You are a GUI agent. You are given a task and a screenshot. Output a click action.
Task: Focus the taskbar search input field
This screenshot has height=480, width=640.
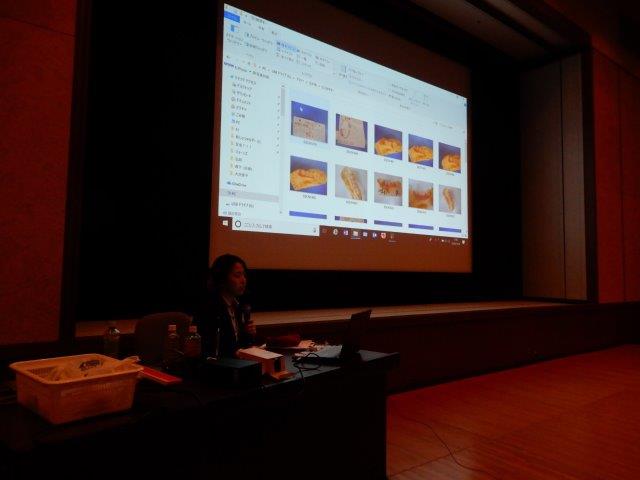[276, 227]
